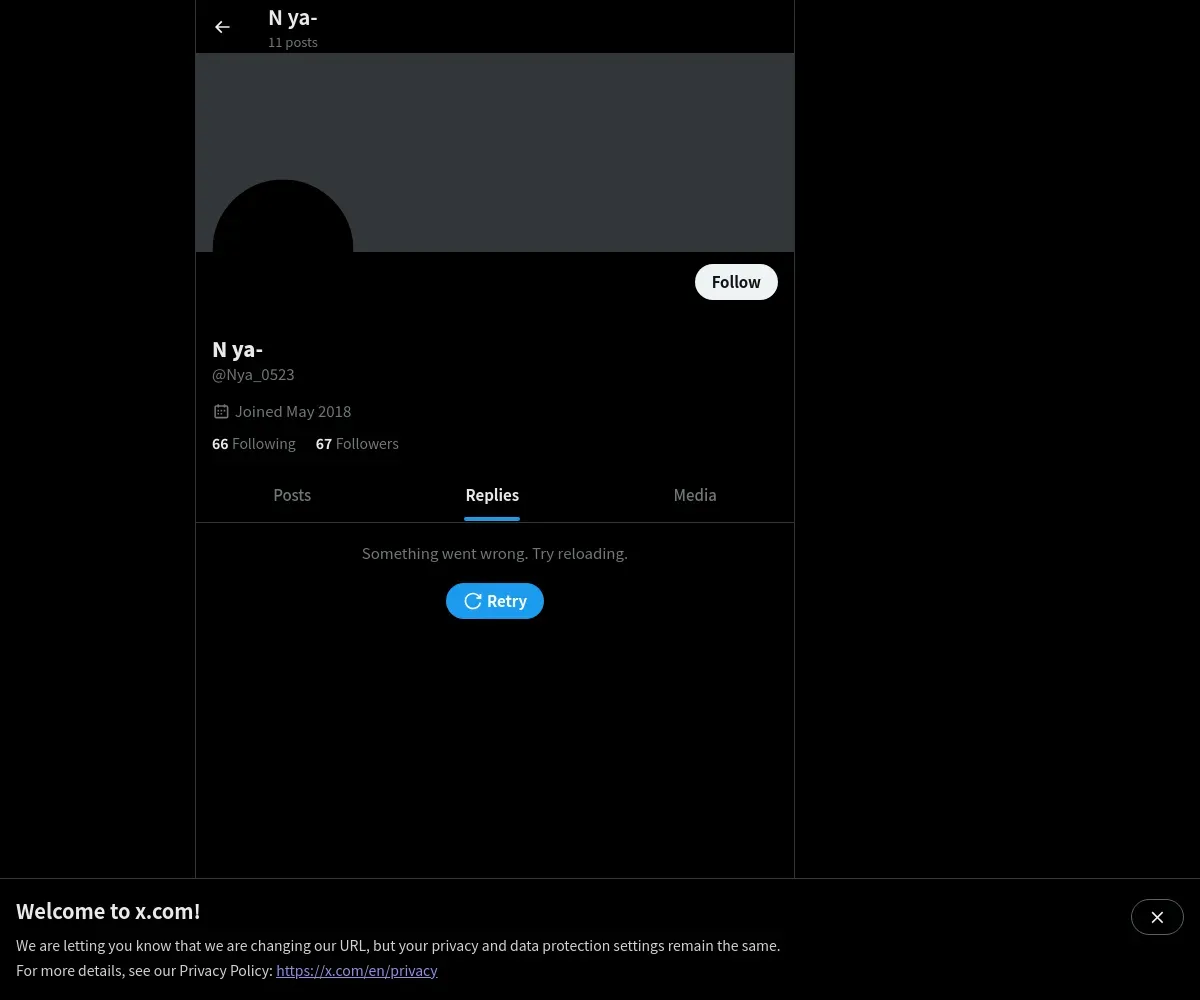The height and width of the screenshot is (1000, 1200).
Task: Retry loading the replies
Action: coord(495,601)
